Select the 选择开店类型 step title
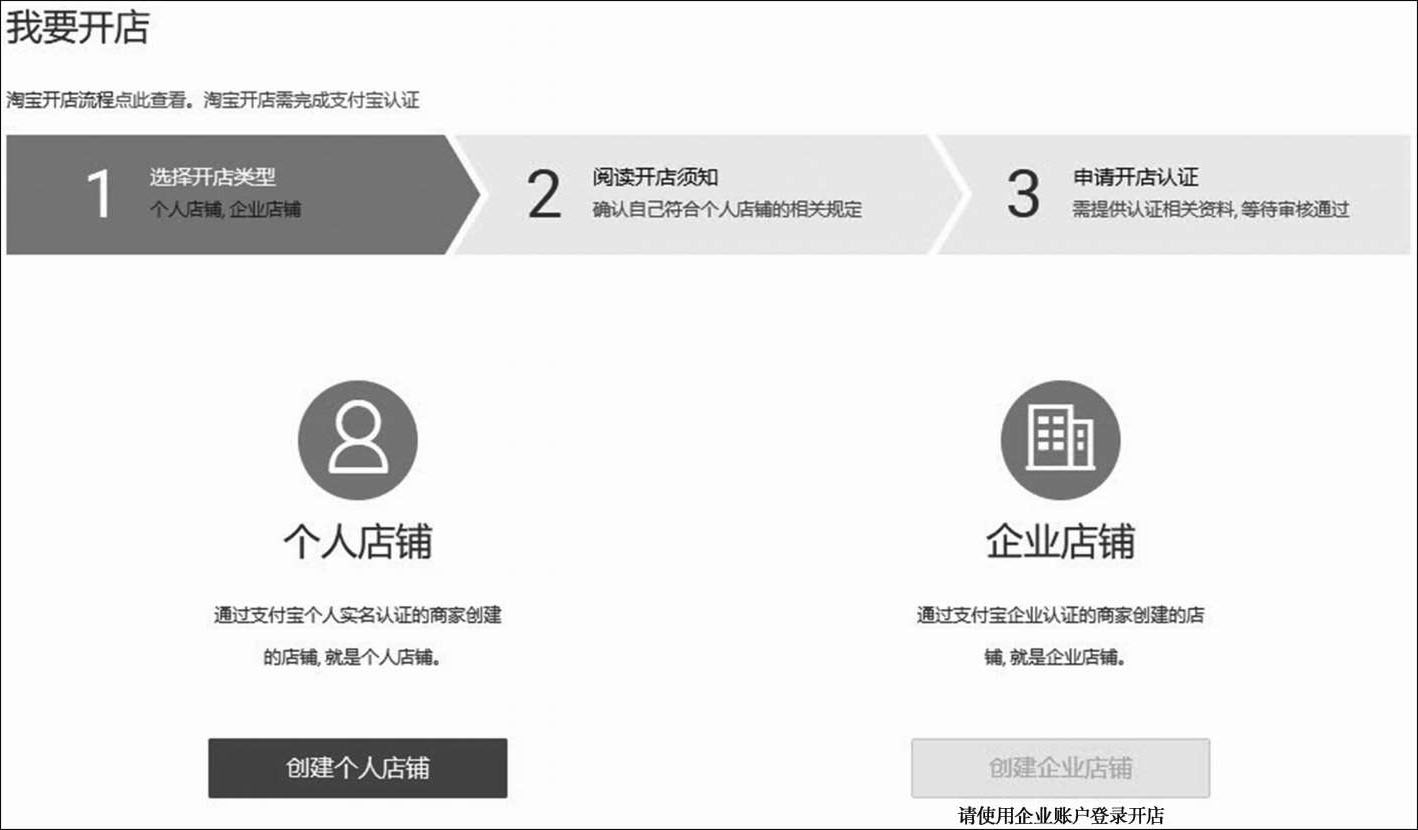The height and width of the screenshot is (830, 1418). tap(212, 177)
